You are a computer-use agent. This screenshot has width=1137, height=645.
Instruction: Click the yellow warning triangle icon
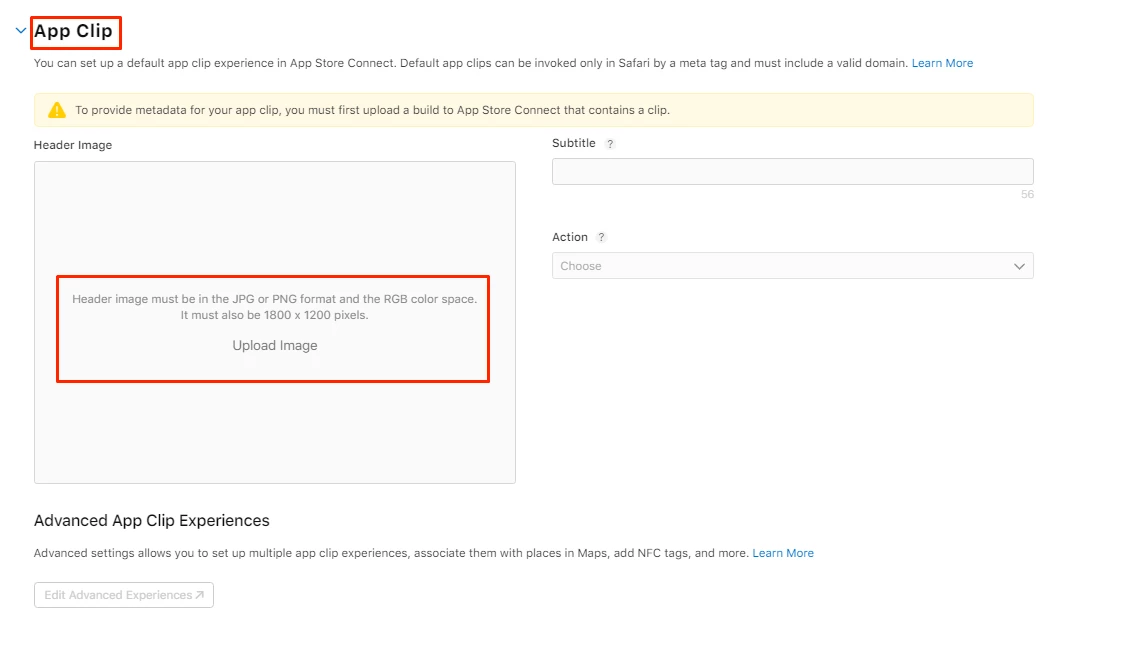[57, 110]
